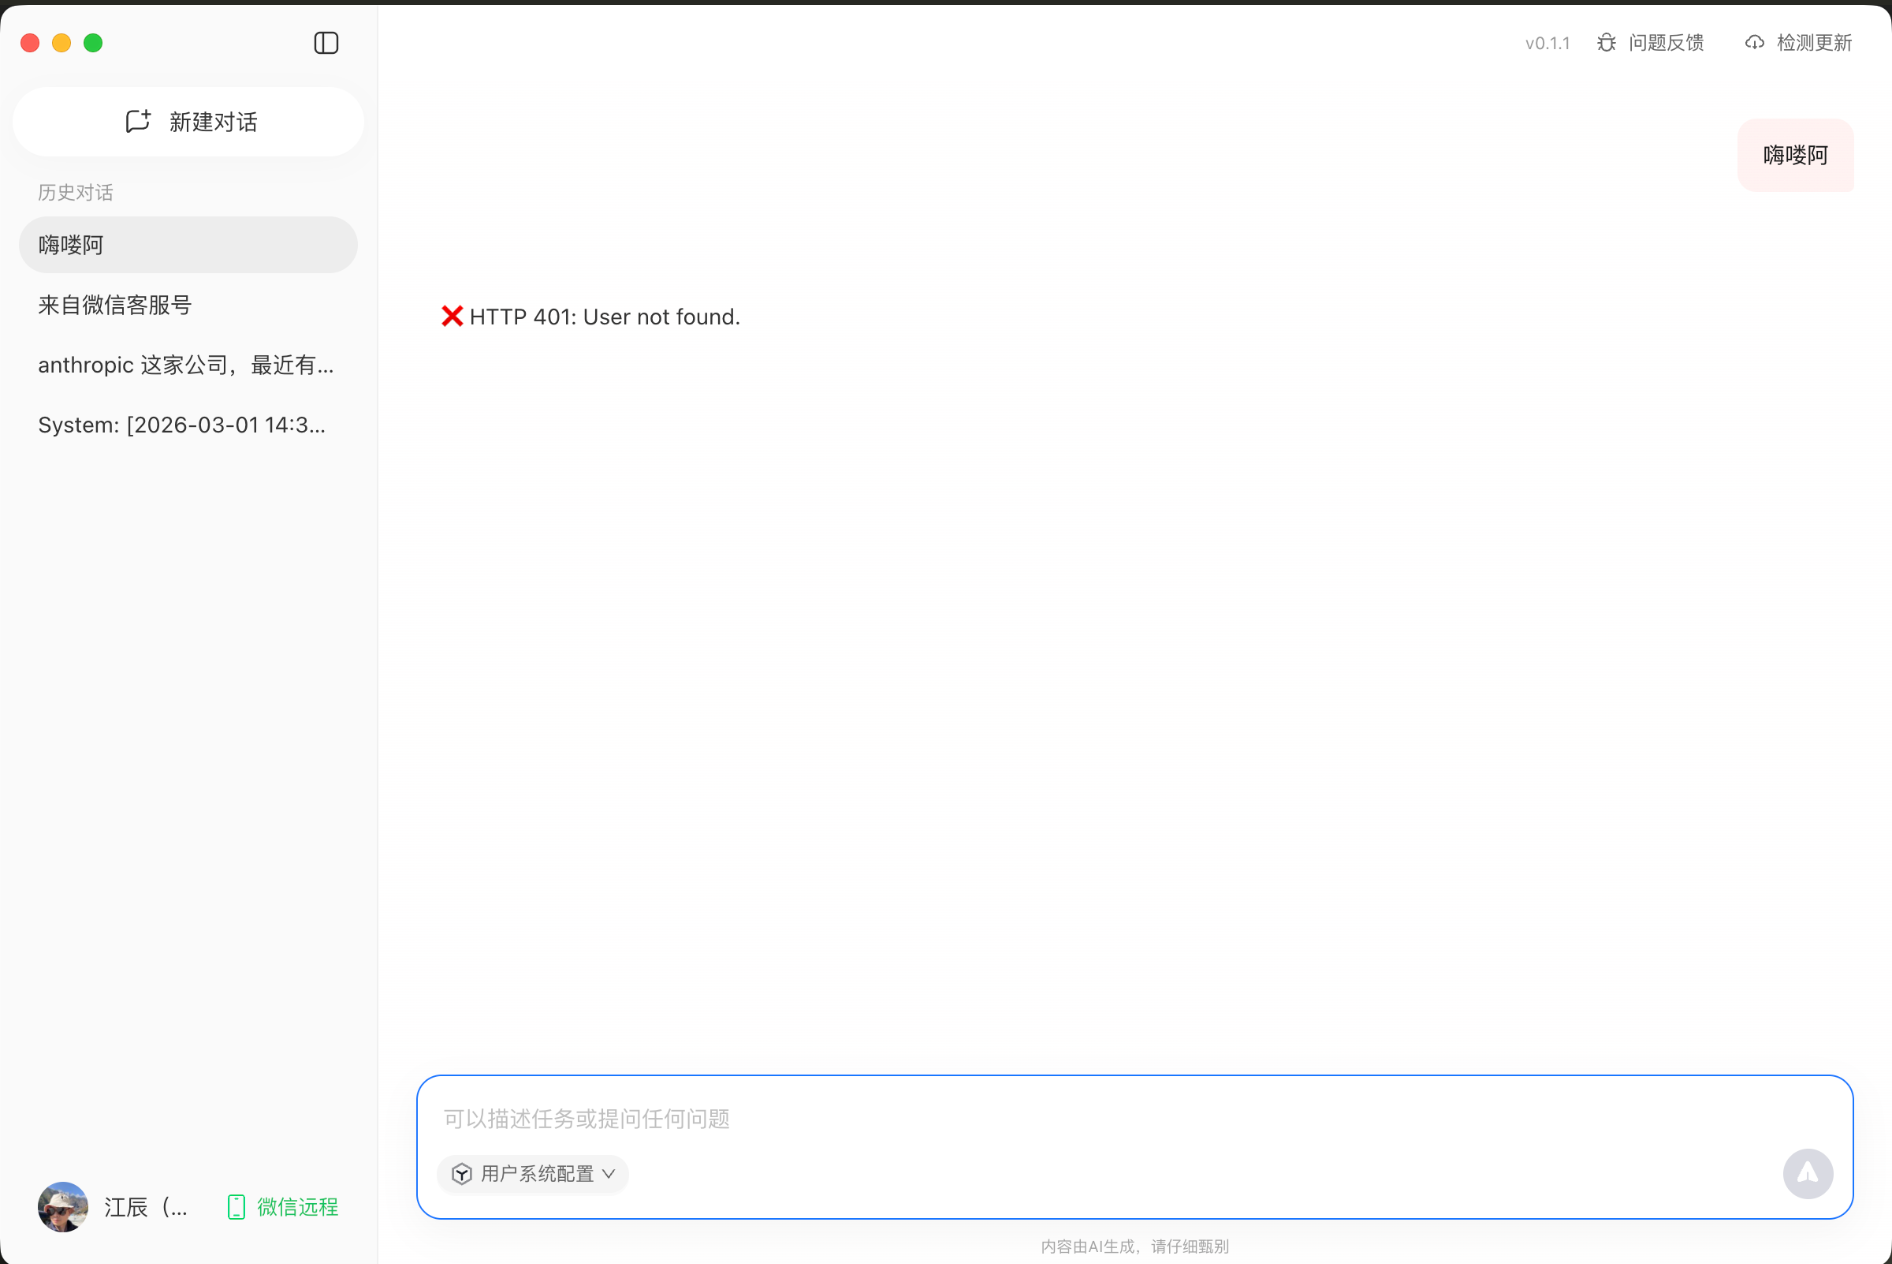Open the 嗨喽阿 conversation in history
1892x1264 pixels.
pos(188,245)
